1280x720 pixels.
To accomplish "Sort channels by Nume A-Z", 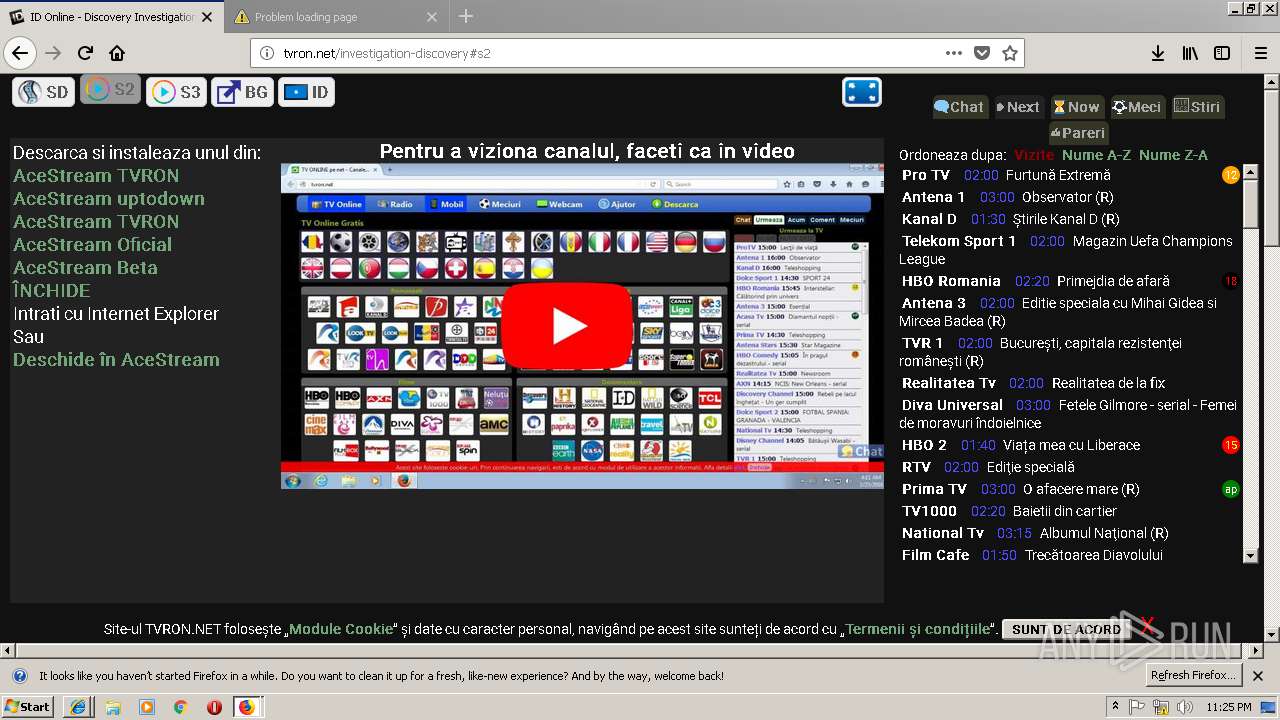I will pos(1097,155).
